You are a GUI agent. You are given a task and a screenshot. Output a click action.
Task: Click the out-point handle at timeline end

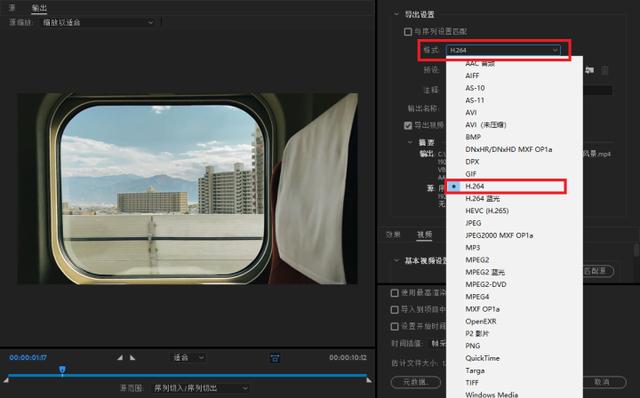369,380
